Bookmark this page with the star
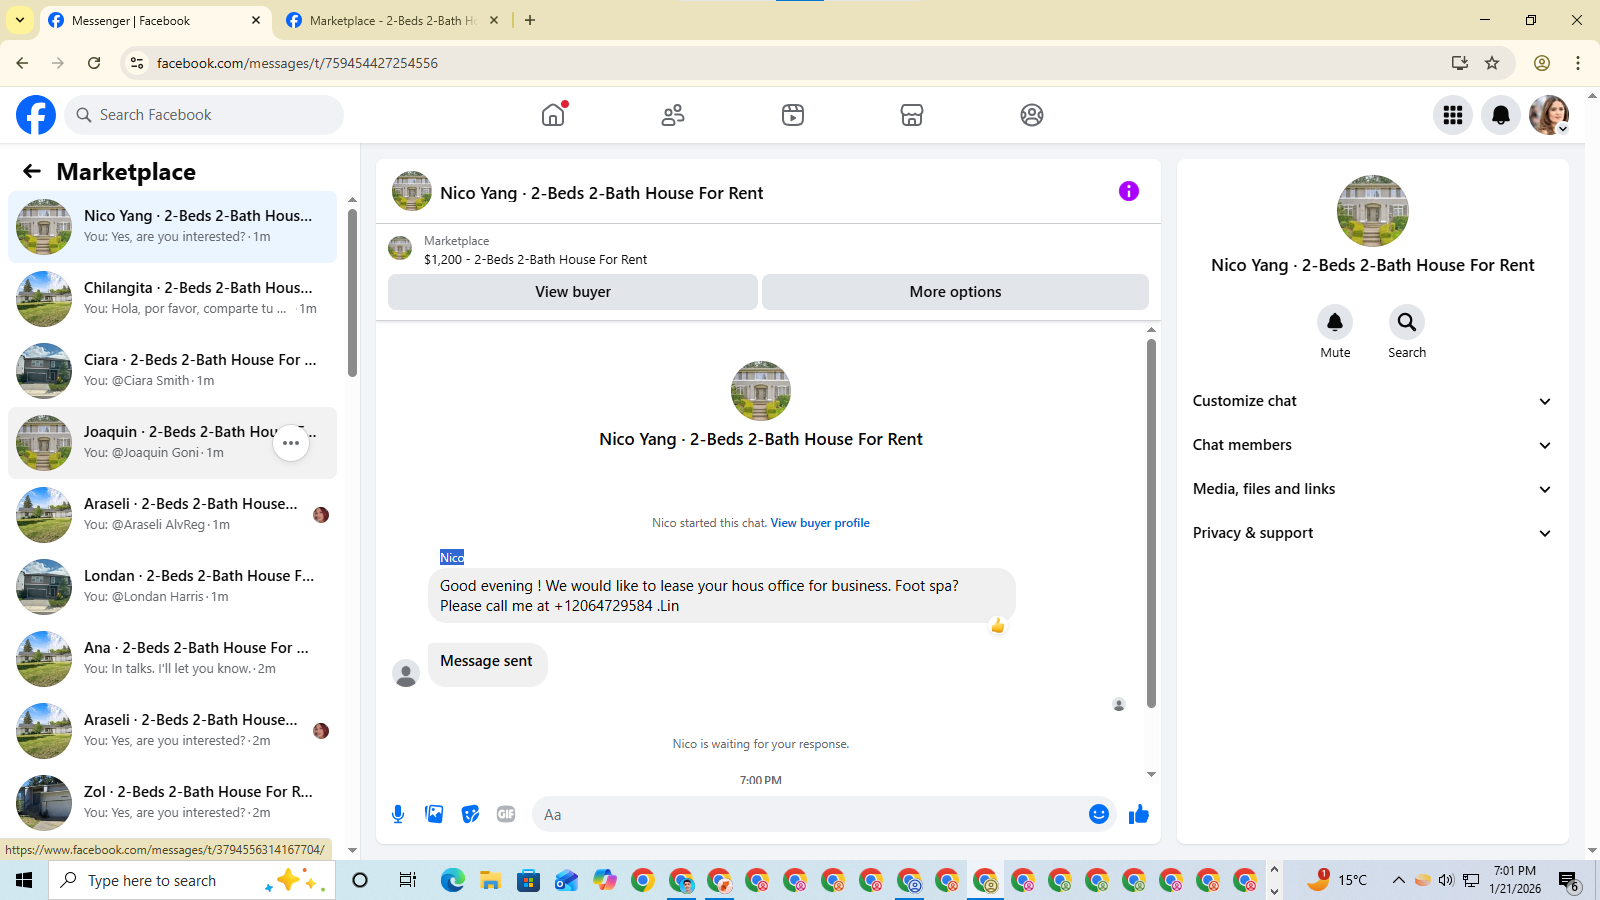Image resolution: width=1600 pixels, height=900 pixels. click(1492, 63)
